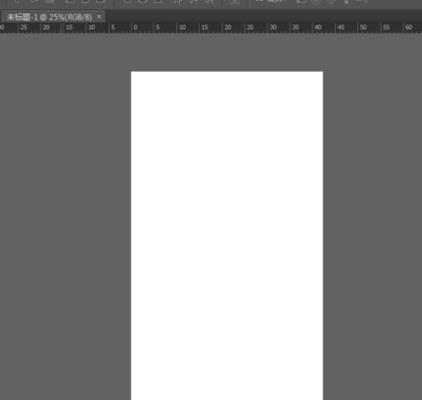Click the ruler's 15 mark left of zero

(69, 27)
